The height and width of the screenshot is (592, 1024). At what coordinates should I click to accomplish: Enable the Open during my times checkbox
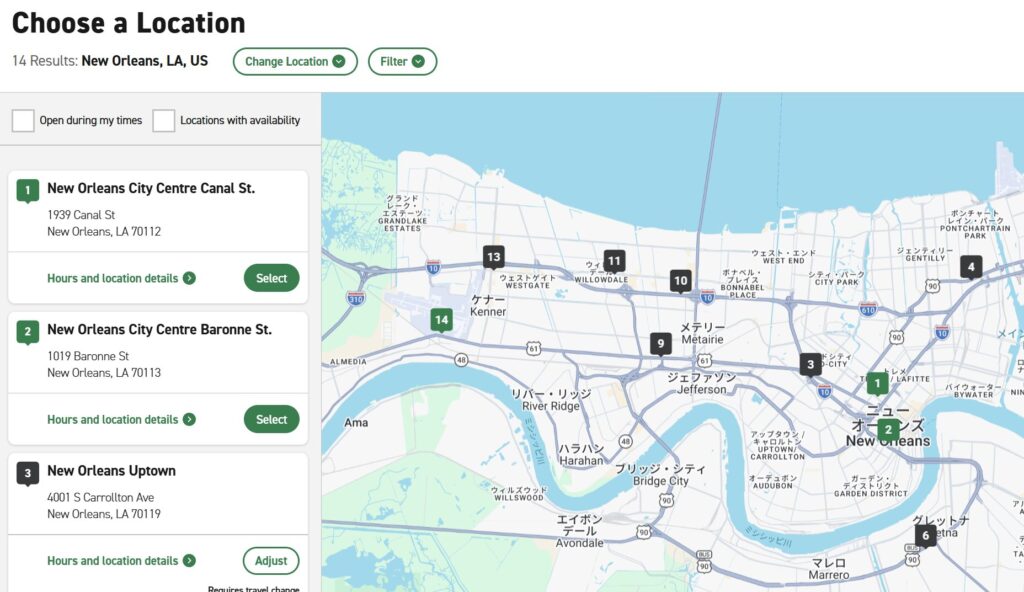[24, 120]
